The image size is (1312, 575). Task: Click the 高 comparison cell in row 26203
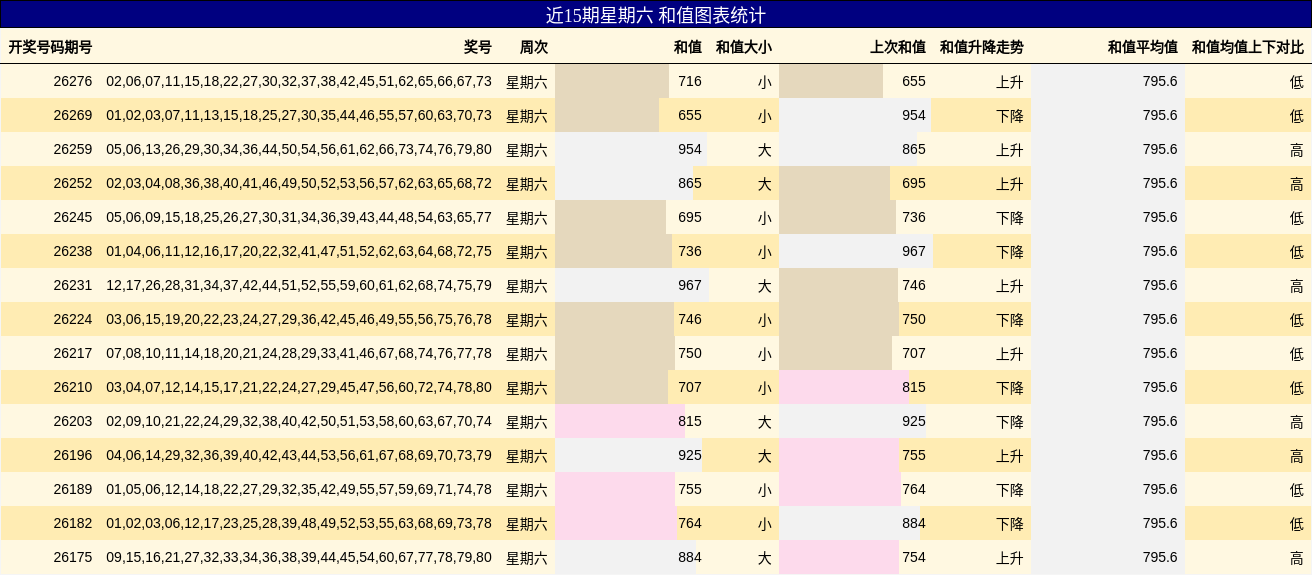click(1297, 422)
